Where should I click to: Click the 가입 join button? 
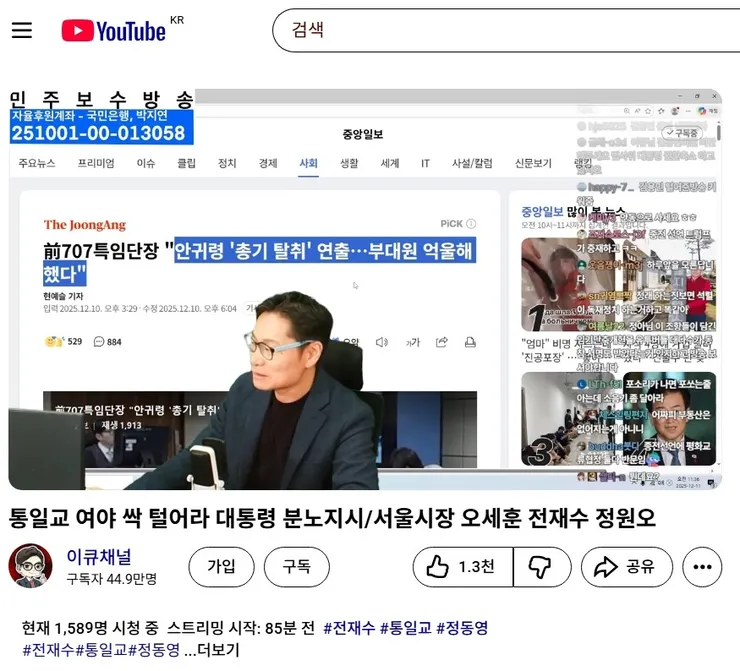(221, 566)
